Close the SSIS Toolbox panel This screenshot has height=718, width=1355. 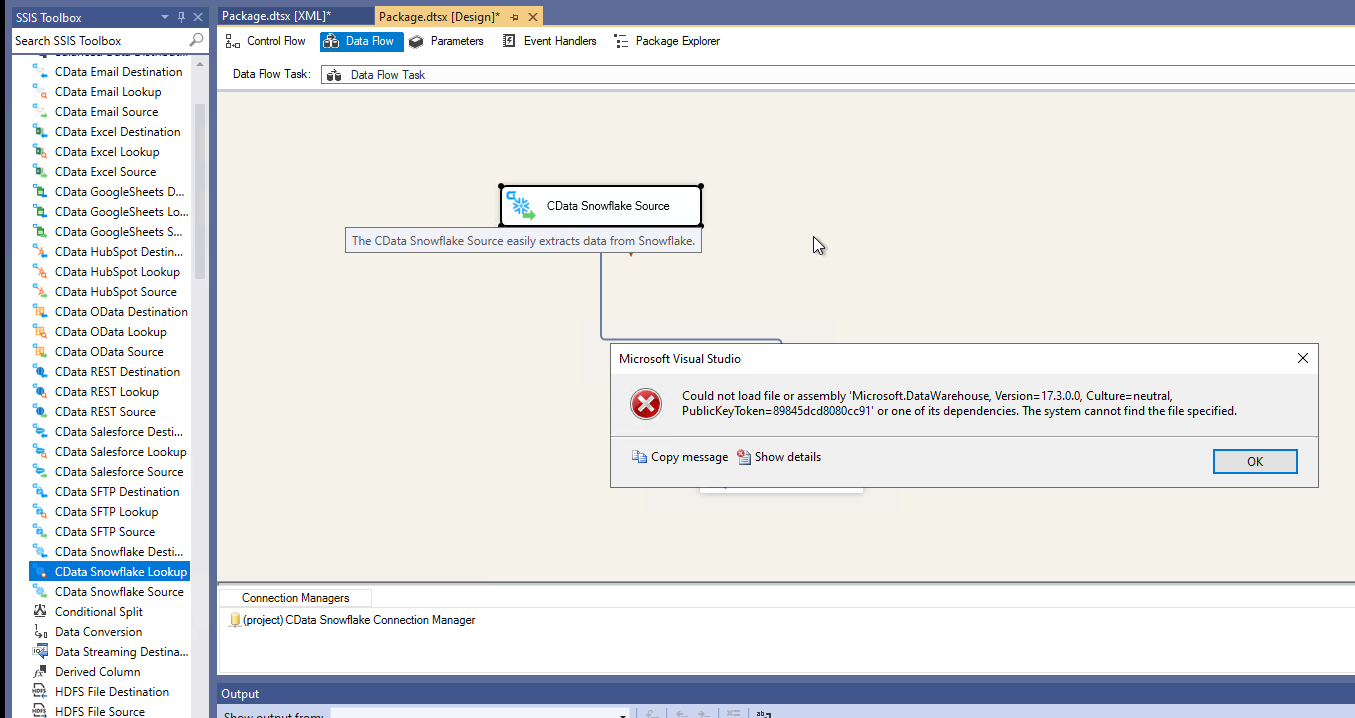tap(197, 17)
